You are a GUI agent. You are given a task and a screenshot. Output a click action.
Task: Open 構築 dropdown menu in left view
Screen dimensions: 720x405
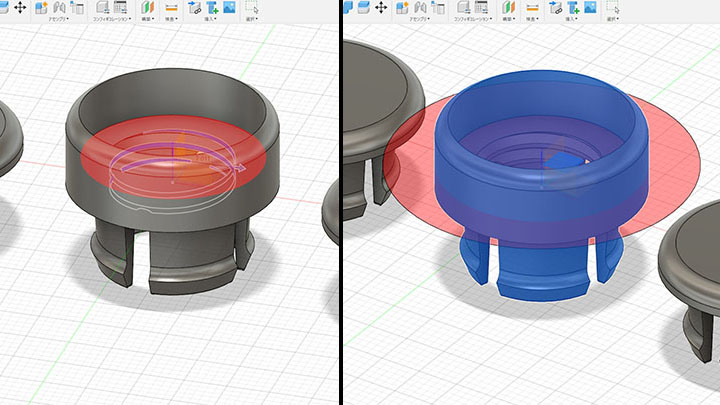click(x=147, y=19)
